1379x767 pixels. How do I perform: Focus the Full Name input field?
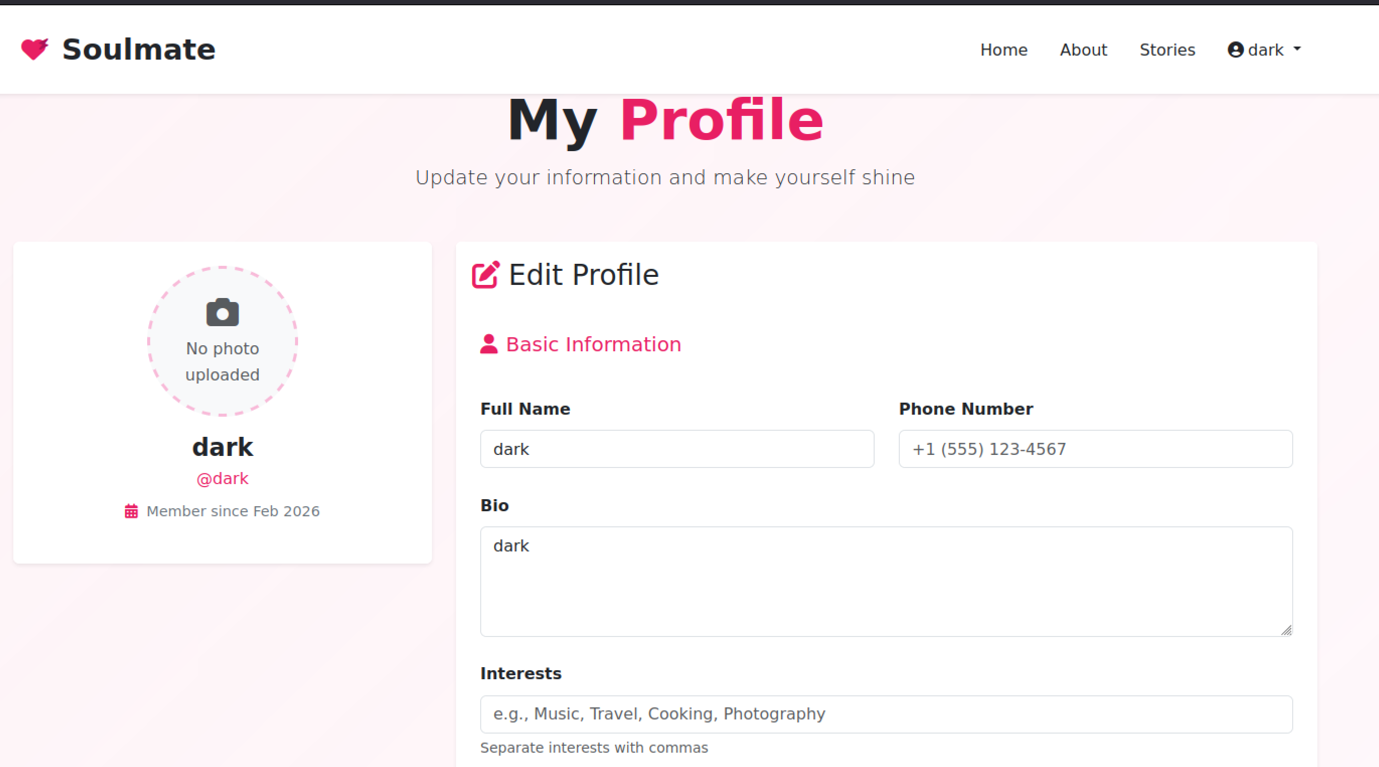(x=677, y=449)
